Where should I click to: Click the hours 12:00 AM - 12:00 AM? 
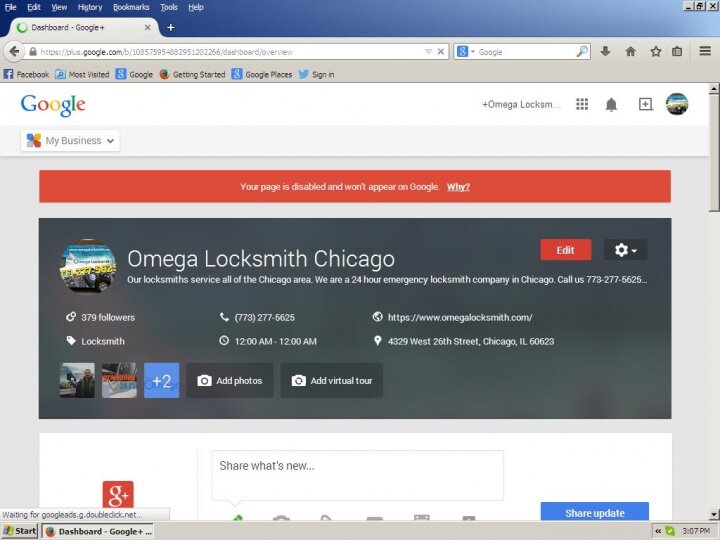coord(276,341)
